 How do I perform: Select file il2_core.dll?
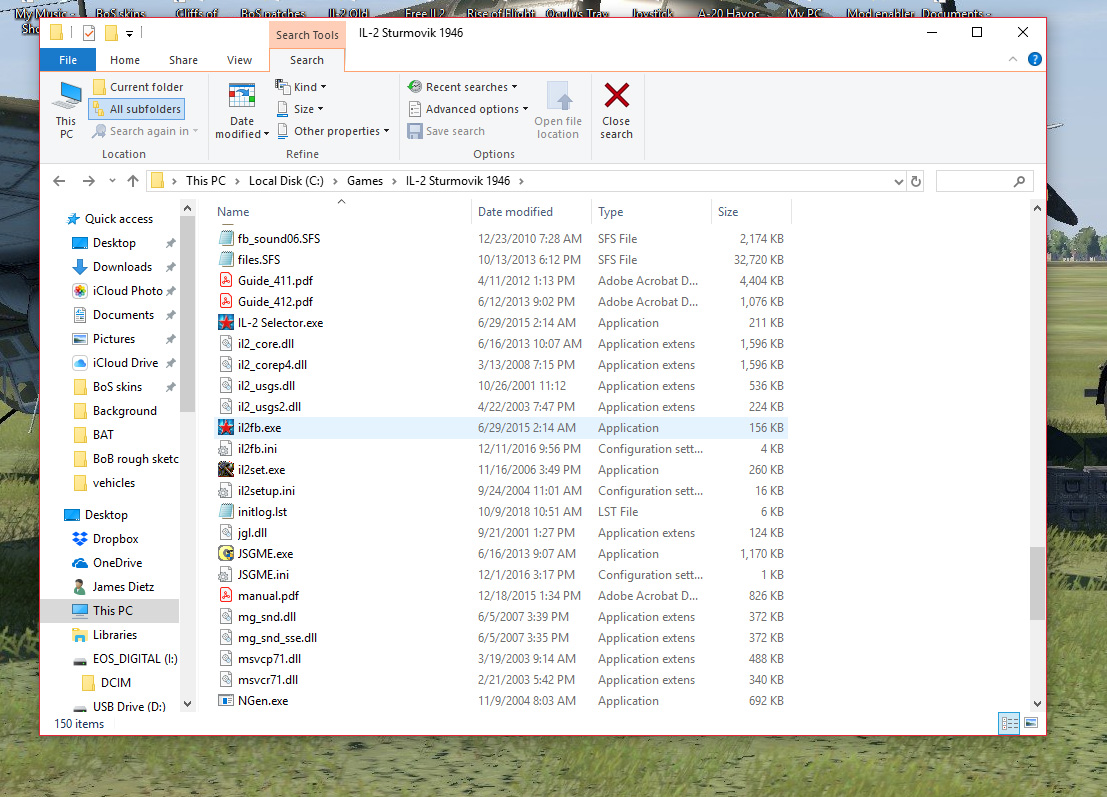(501, 344)
